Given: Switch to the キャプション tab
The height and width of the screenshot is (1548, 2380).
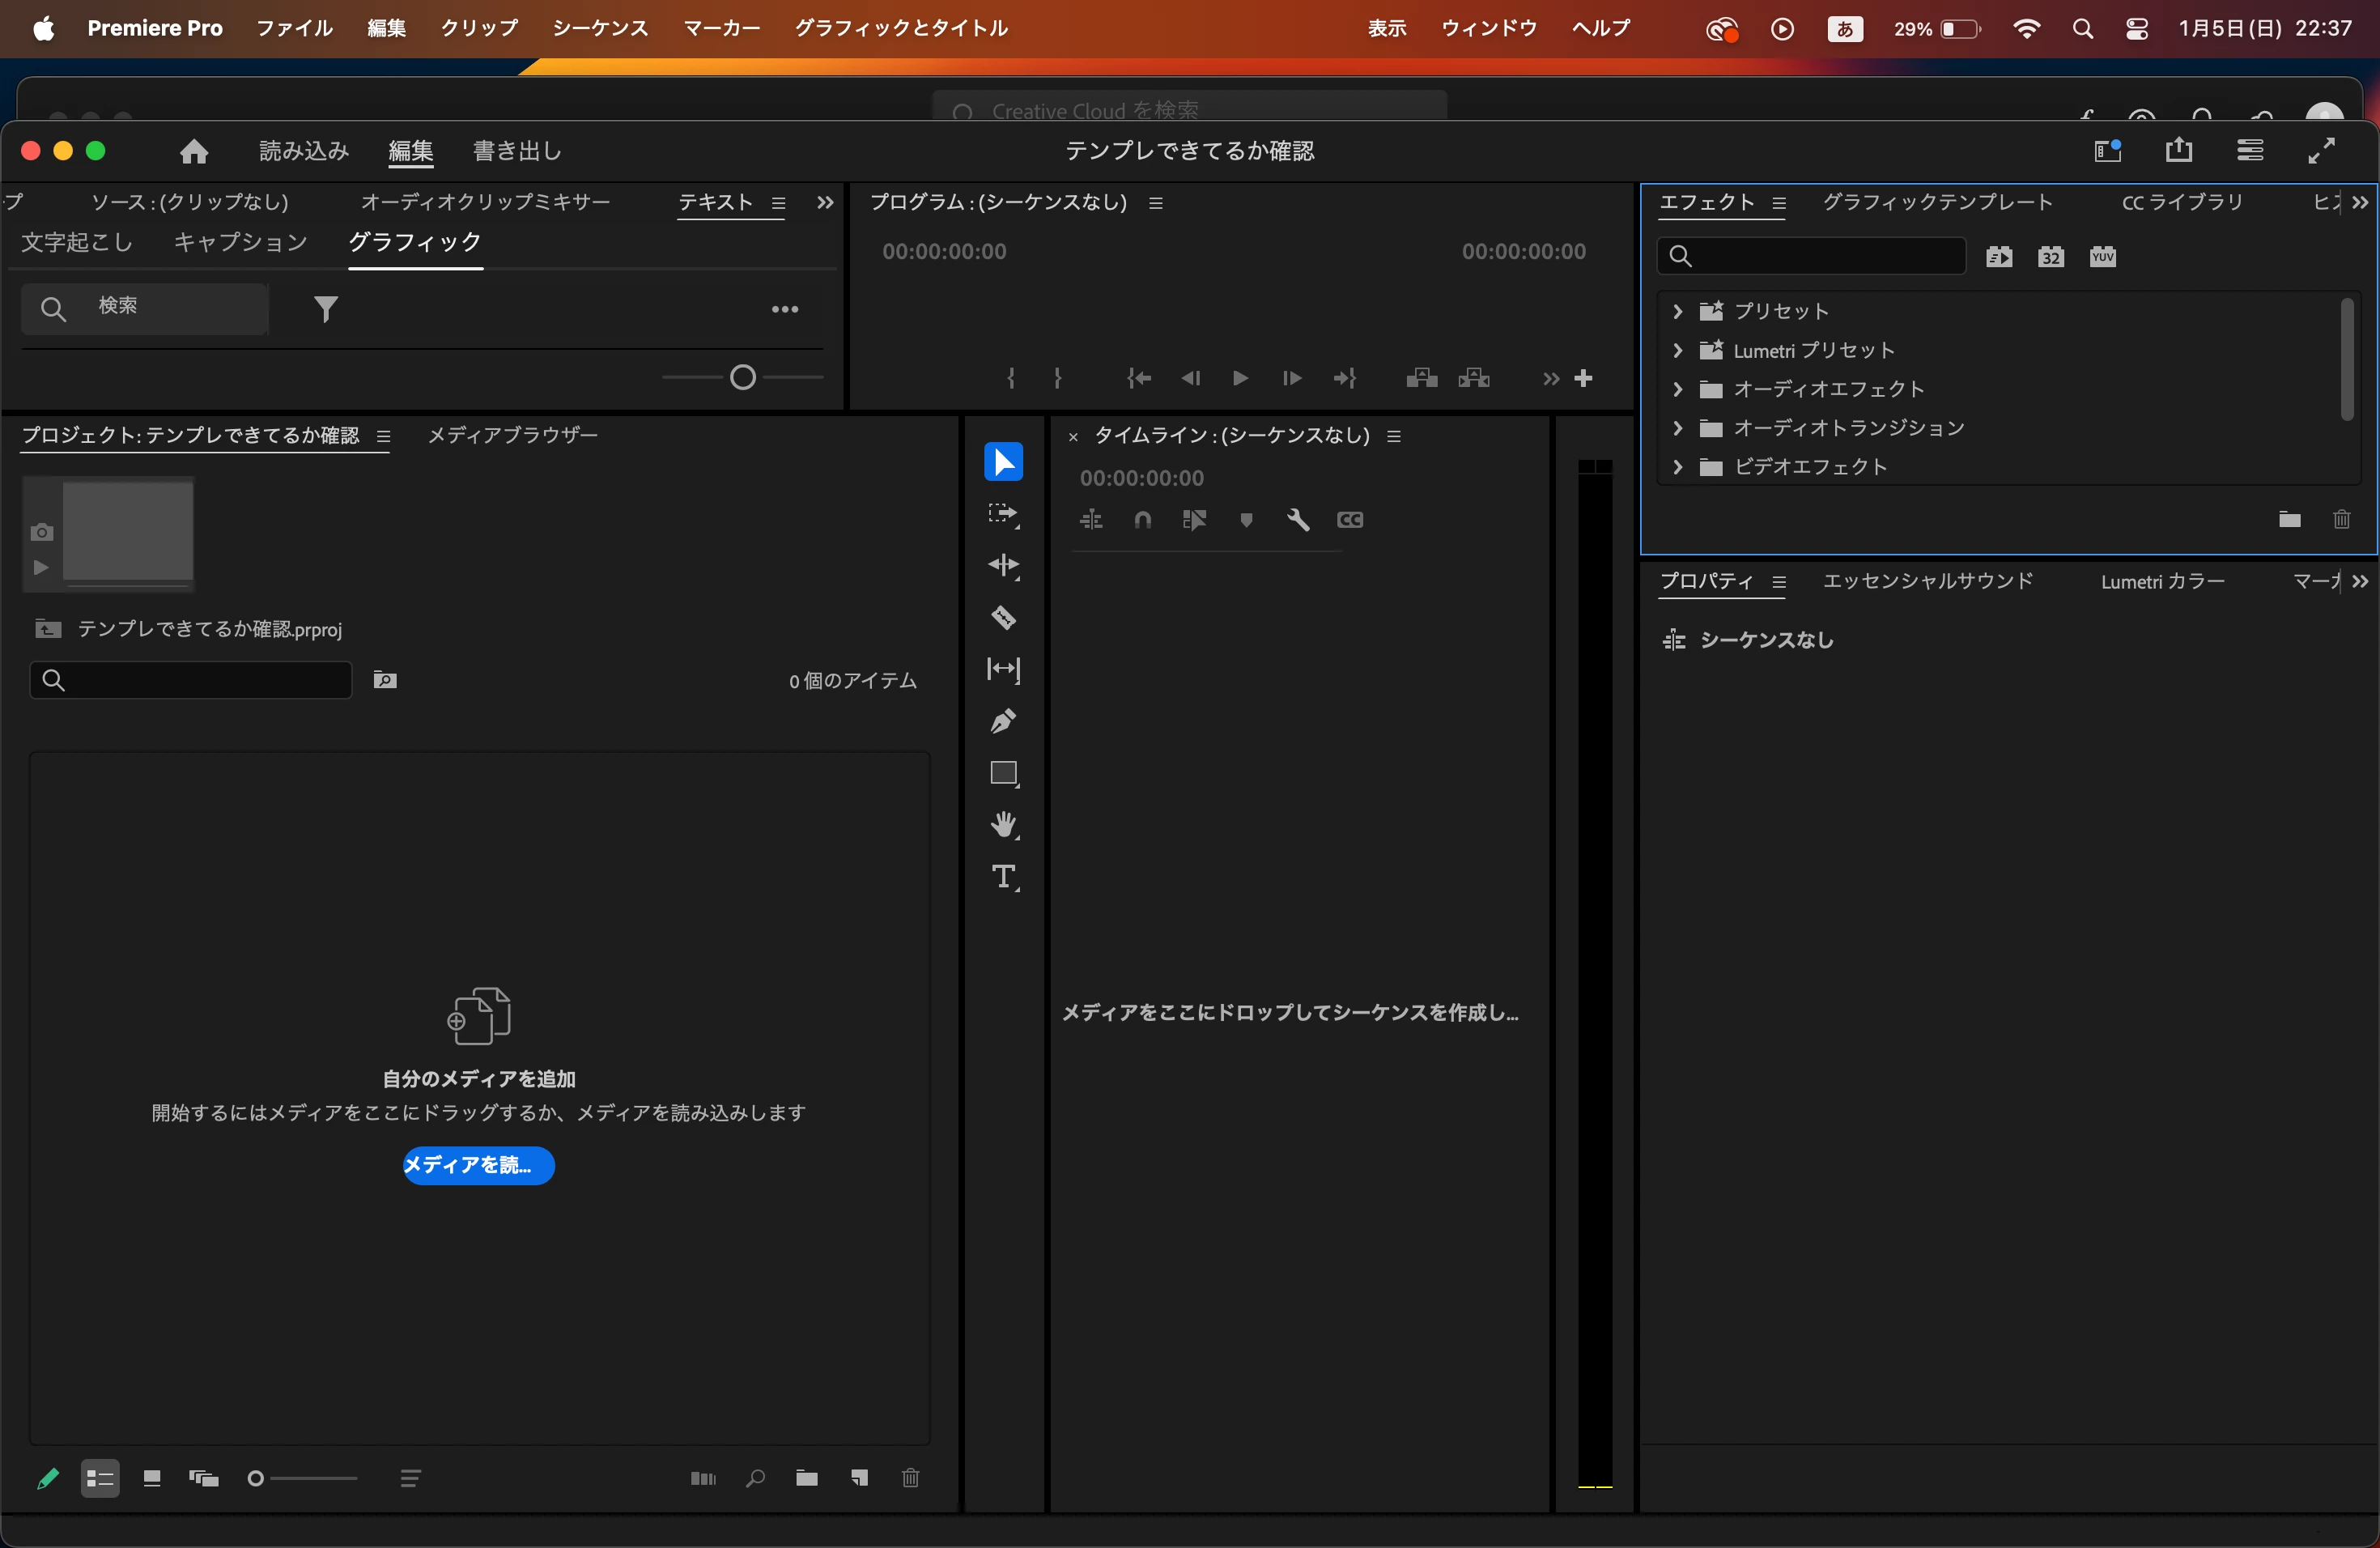Looking at the screenshot, I should [240, 242].
